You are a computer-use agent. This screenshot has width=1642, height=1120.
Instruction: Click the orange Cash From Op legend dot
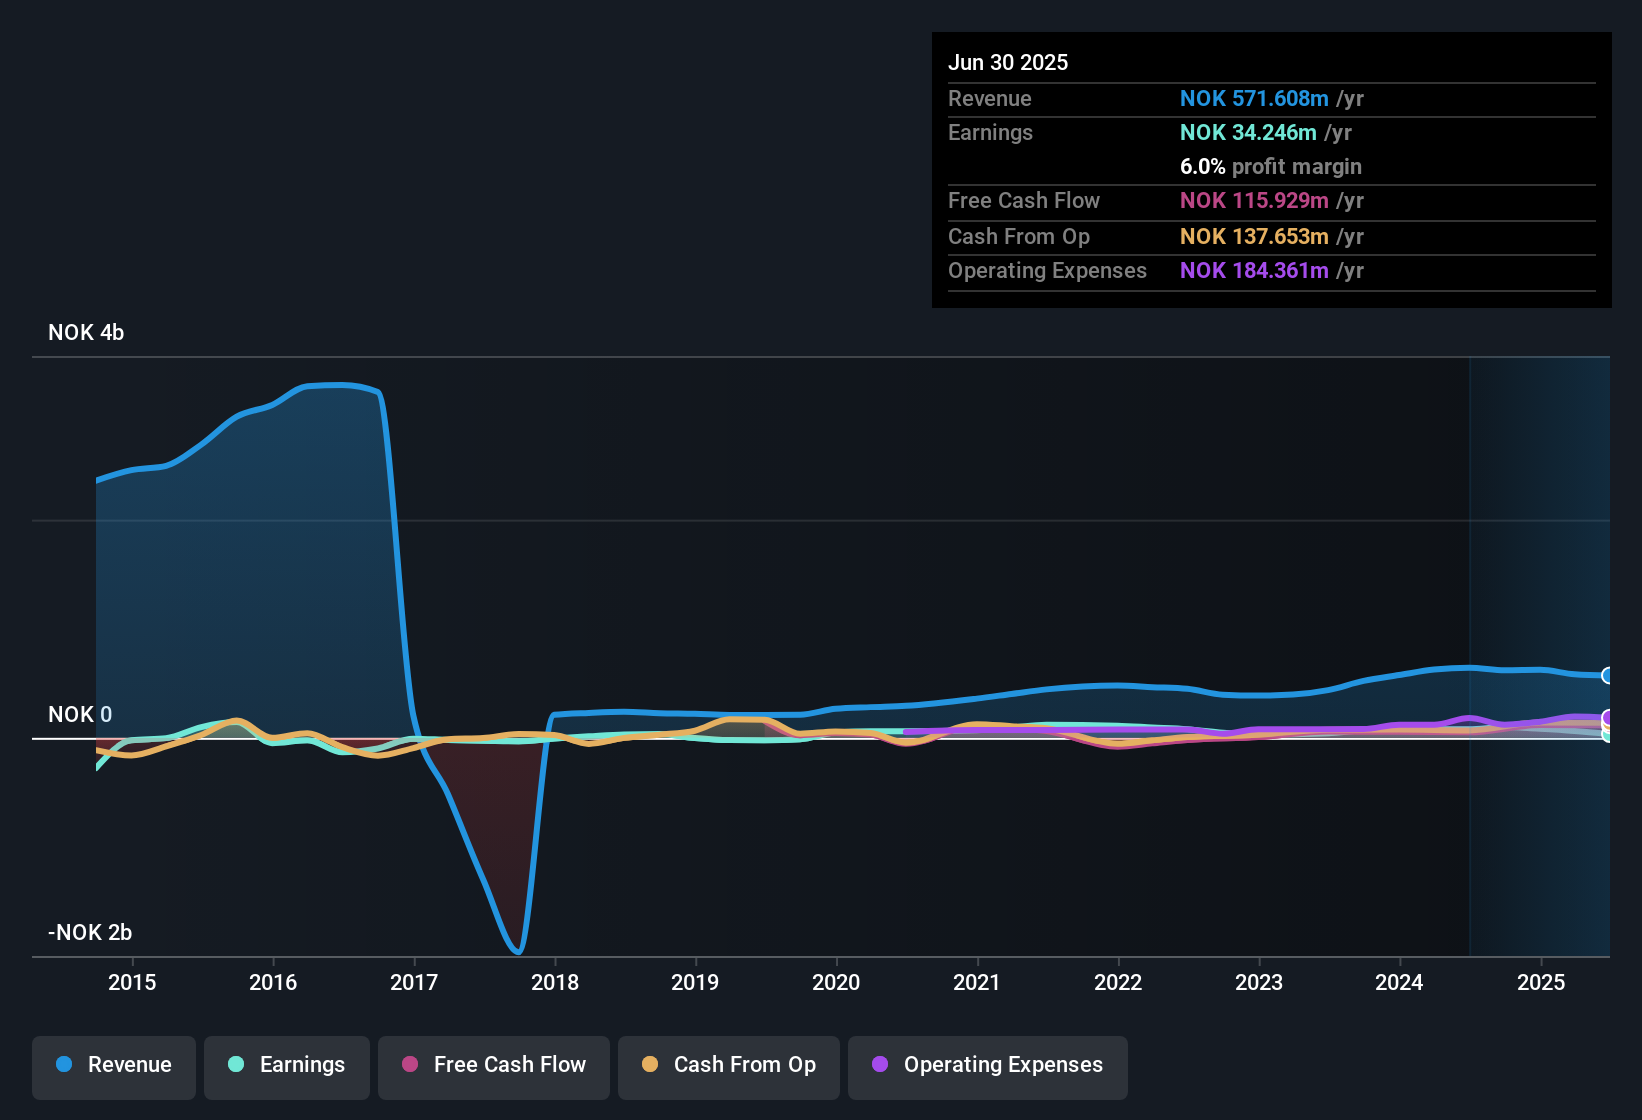[x=650, y=1064]
